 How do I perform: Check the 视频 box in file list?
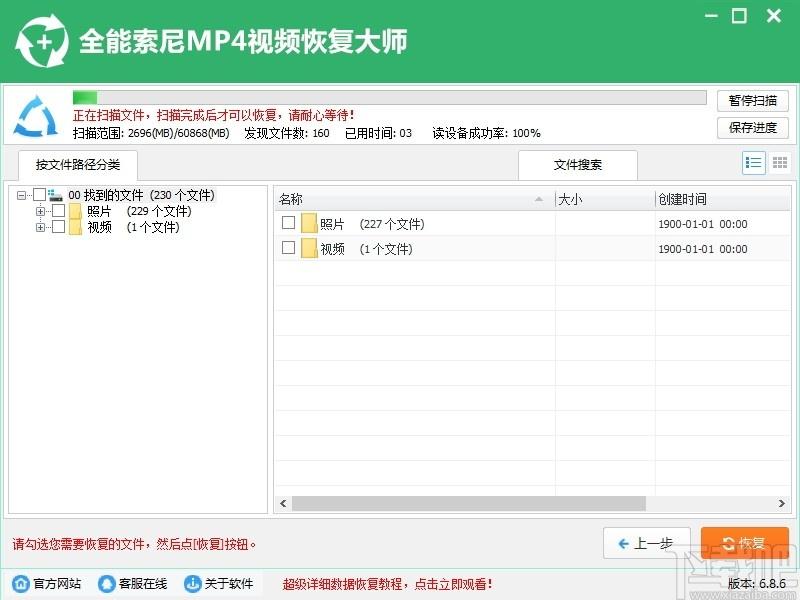point(288,247)
